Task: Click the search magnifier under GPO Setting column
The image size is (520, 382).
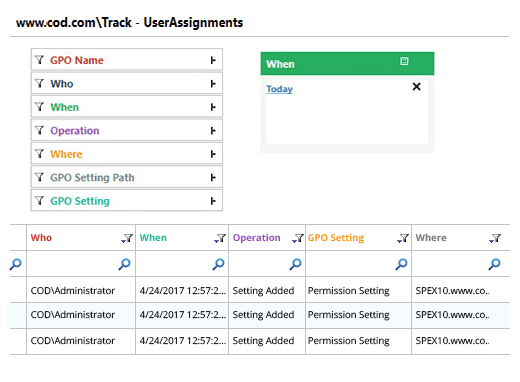Action: [401, 264]
